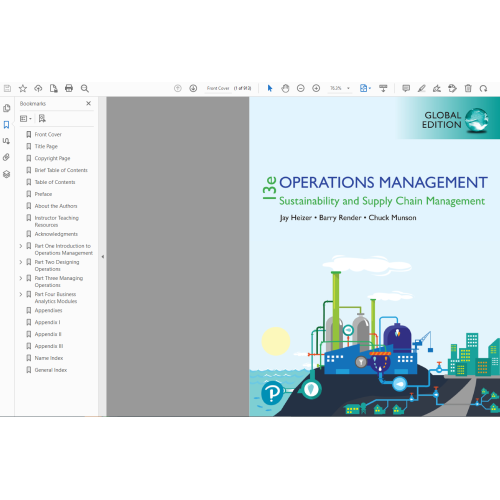Image resolution: width=500 pixels, height=500 pixels.
Task: Select the highlight text pen tool
Action: pos(421,88)
